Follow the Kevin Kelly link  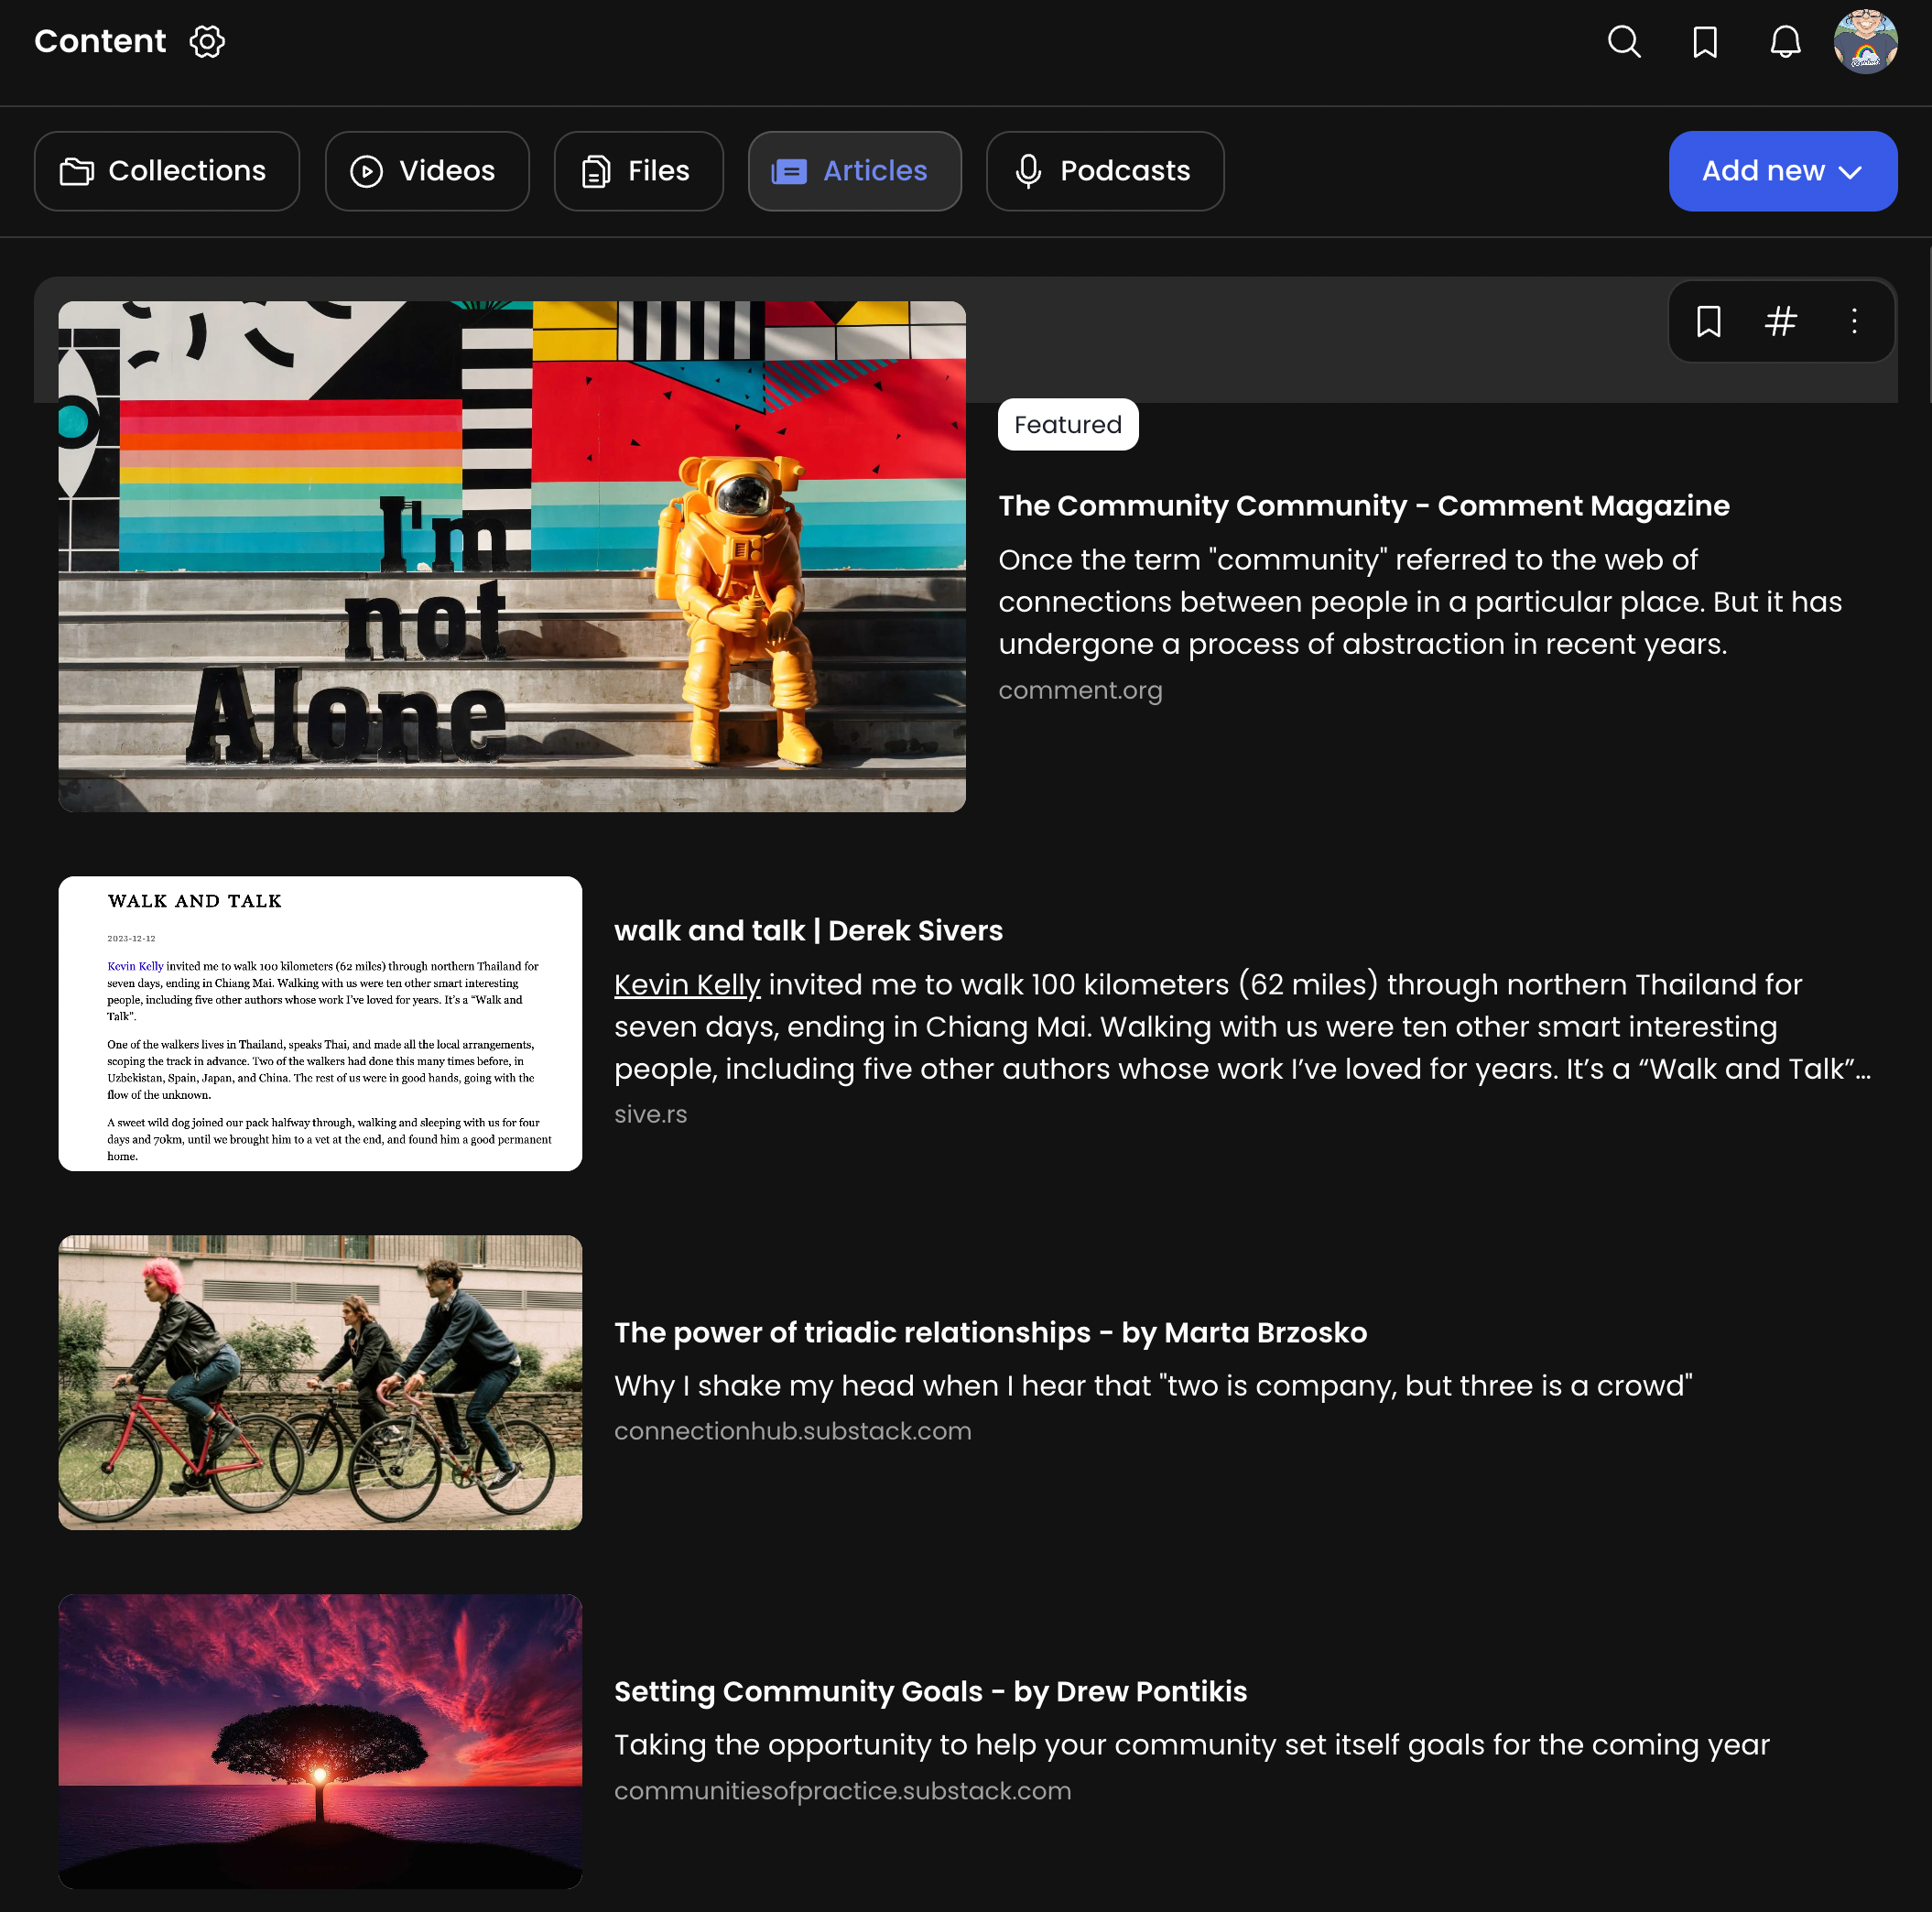click(687, 985)
